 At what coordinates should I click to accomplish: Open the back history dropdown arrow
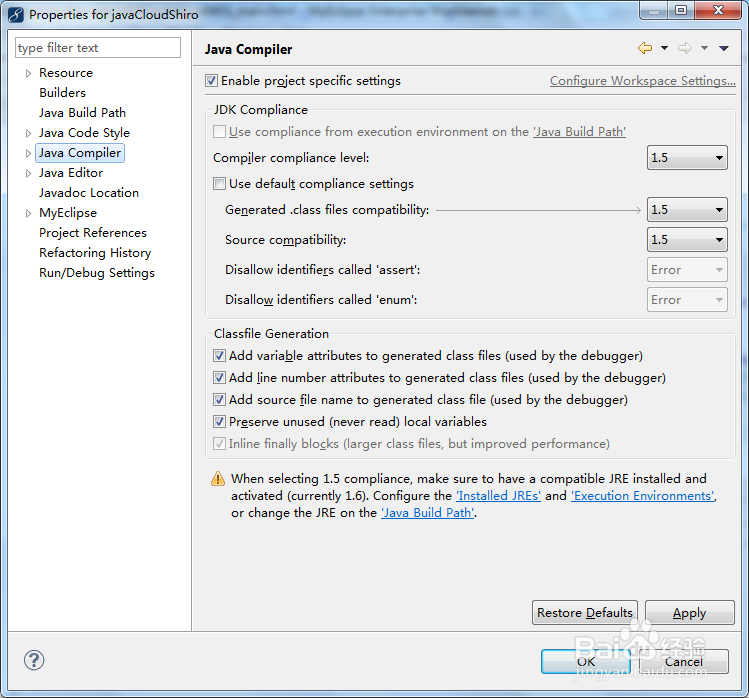click(664, 48)
